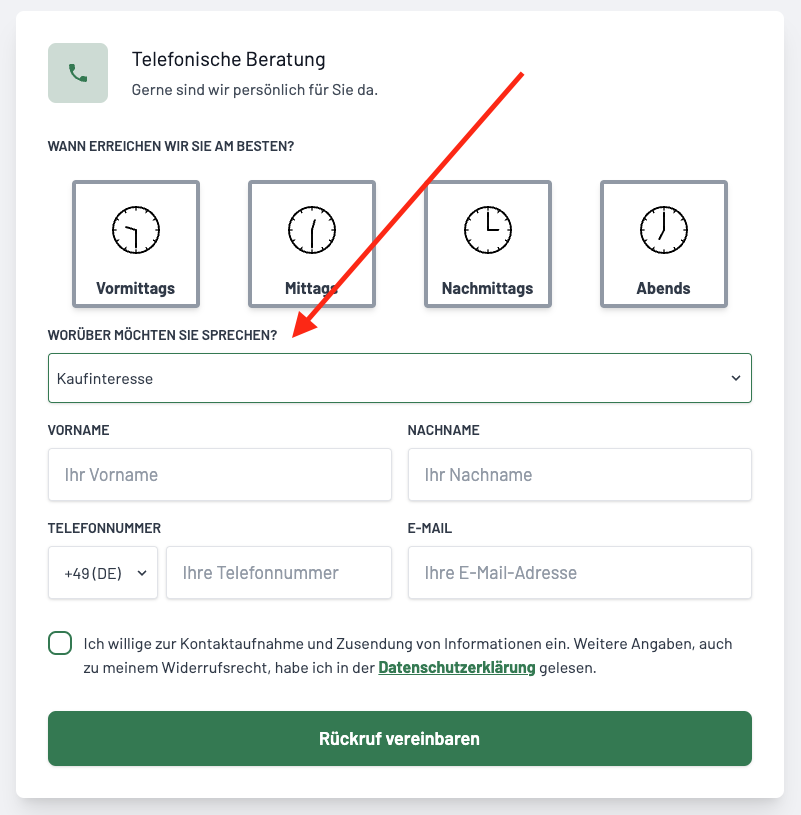Image resolution: width=801 pixels, height=815 pixels.
Task: Click the green phone icon
Action: pos(78,73)
